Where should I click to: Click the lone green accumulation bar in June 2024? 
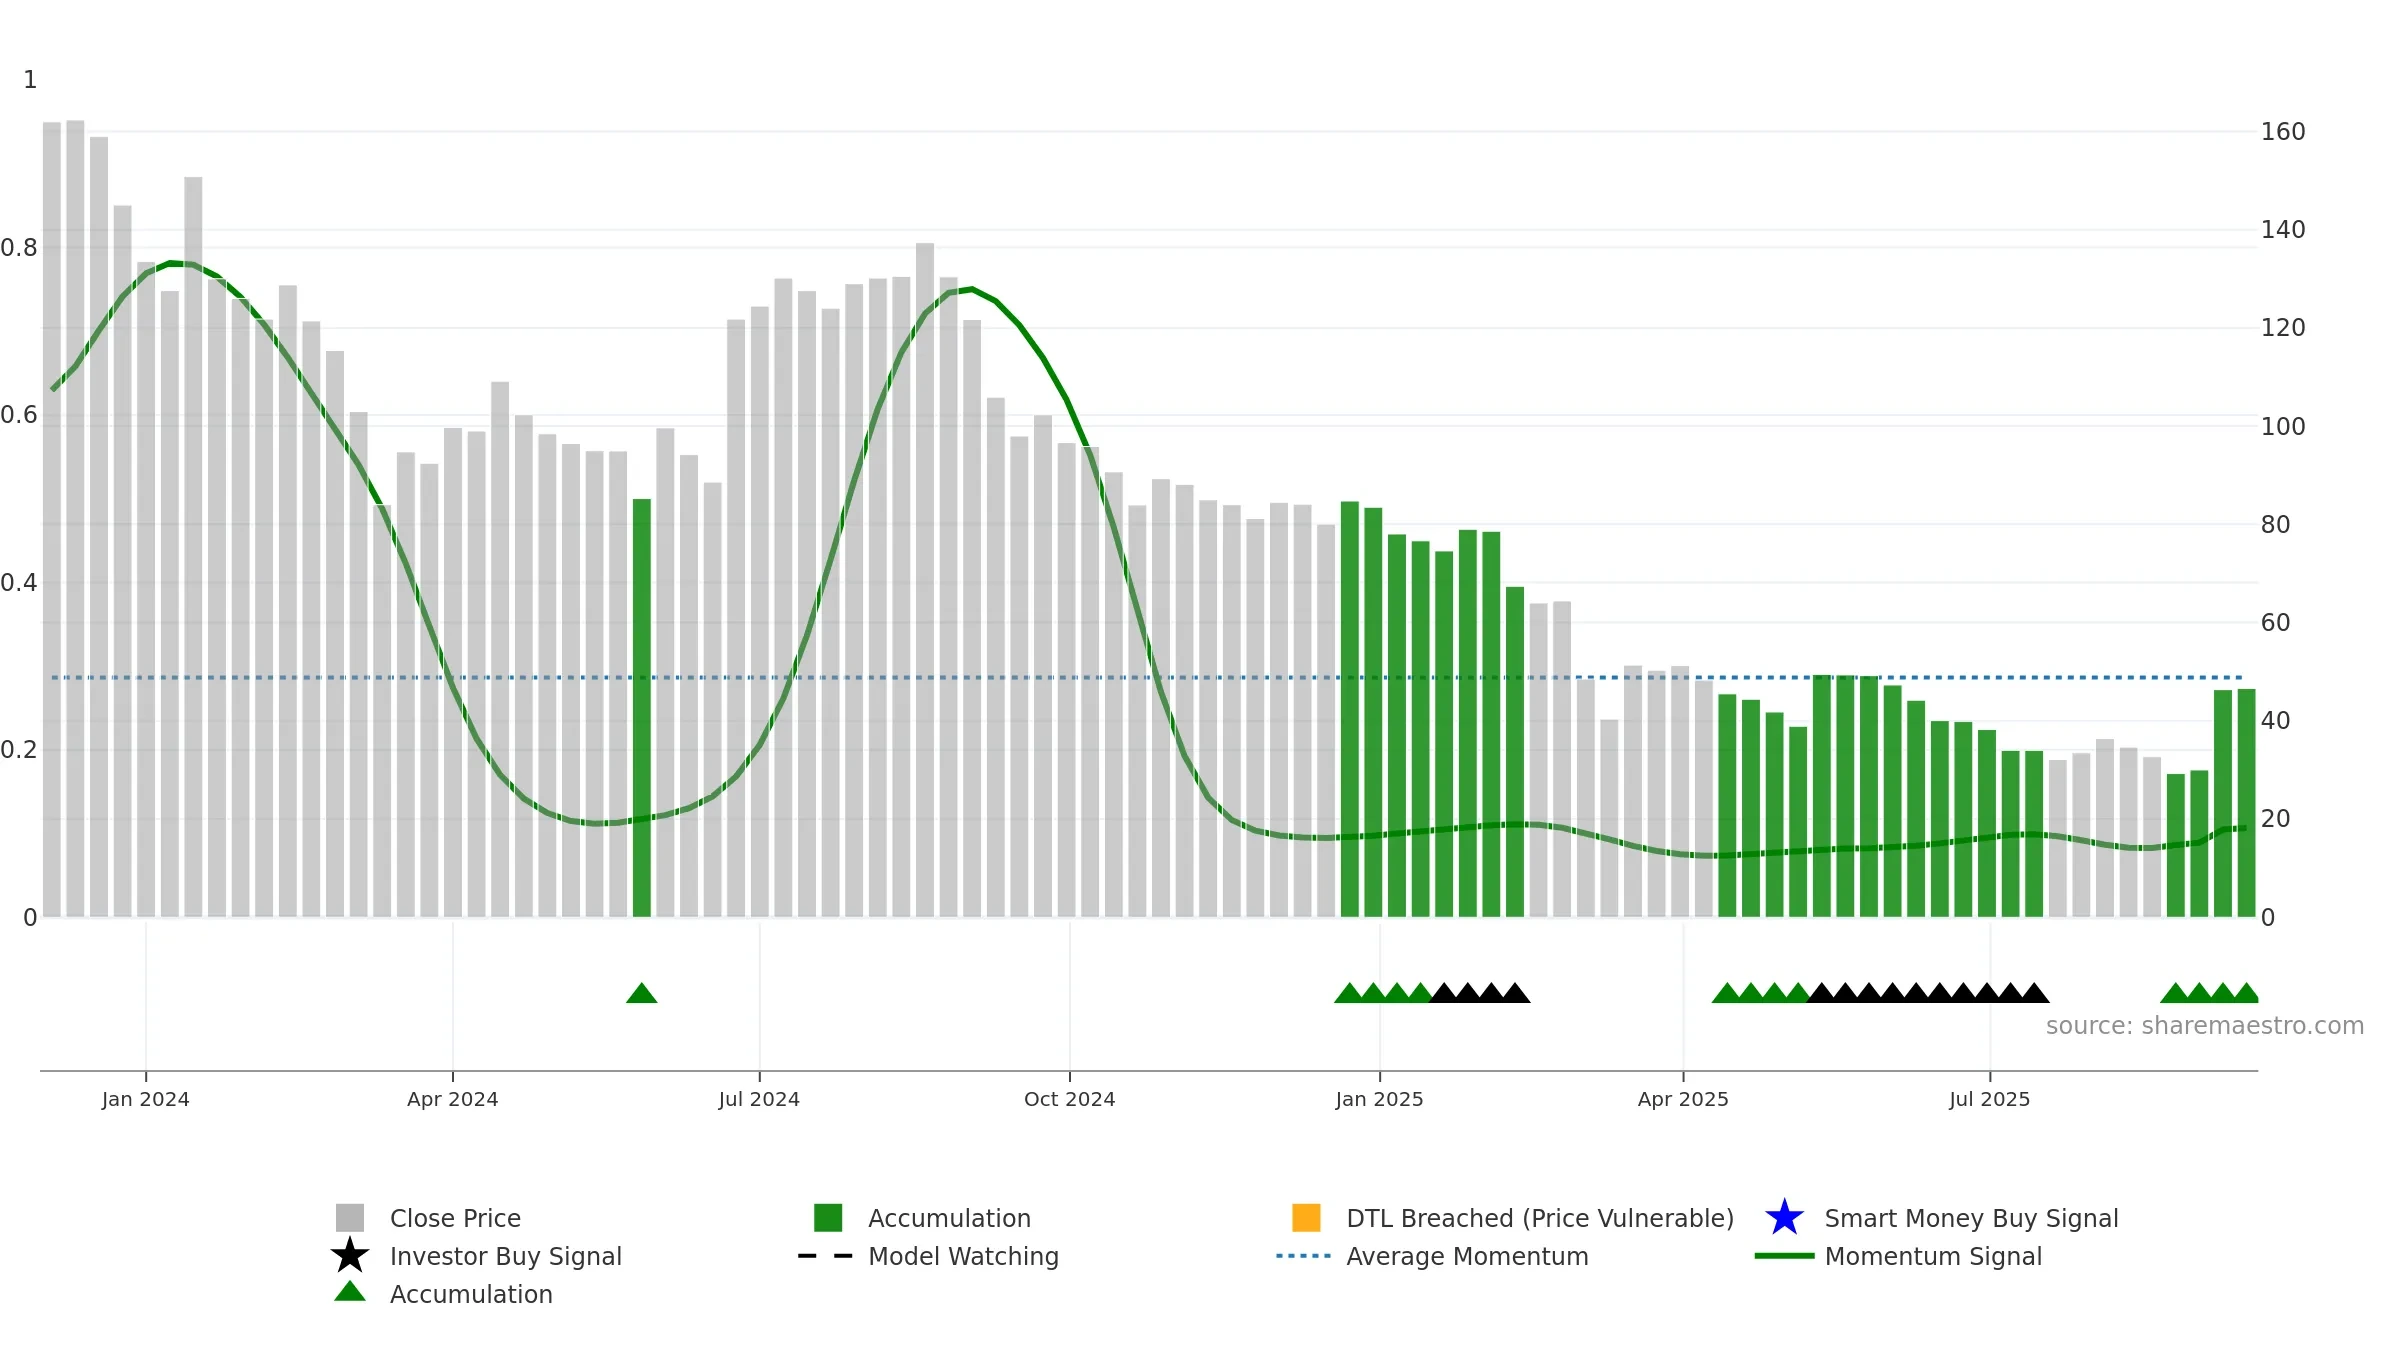tap(642, 708)
